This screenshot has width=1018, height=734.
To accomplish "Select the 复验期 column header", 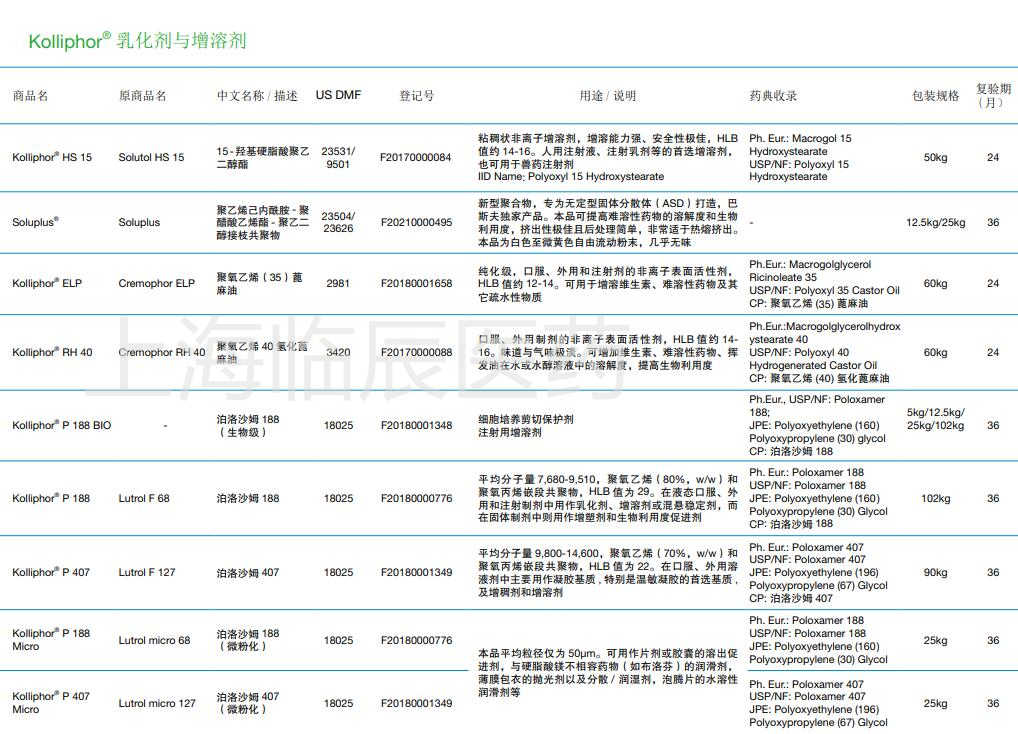I will tap(992, 95).
